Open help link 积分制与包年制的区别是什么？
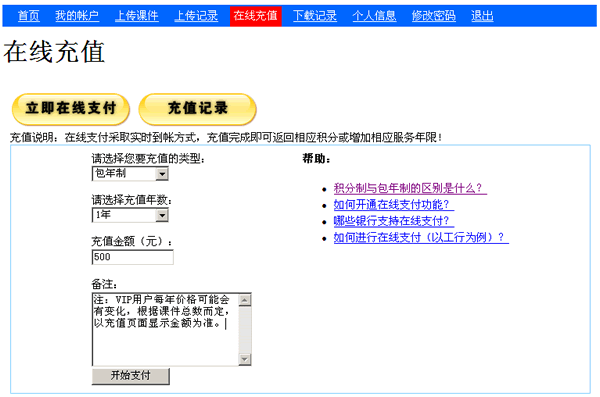 pyautogui.click(x=410, y=188)
